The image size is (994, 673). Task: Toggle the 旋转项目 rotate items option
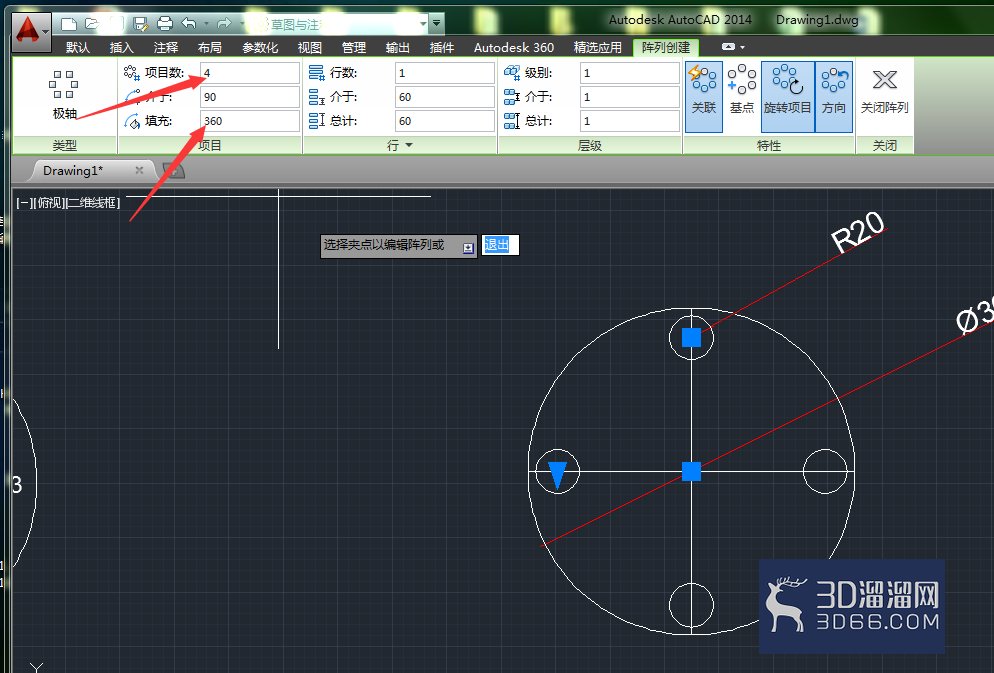pos(787,96)
